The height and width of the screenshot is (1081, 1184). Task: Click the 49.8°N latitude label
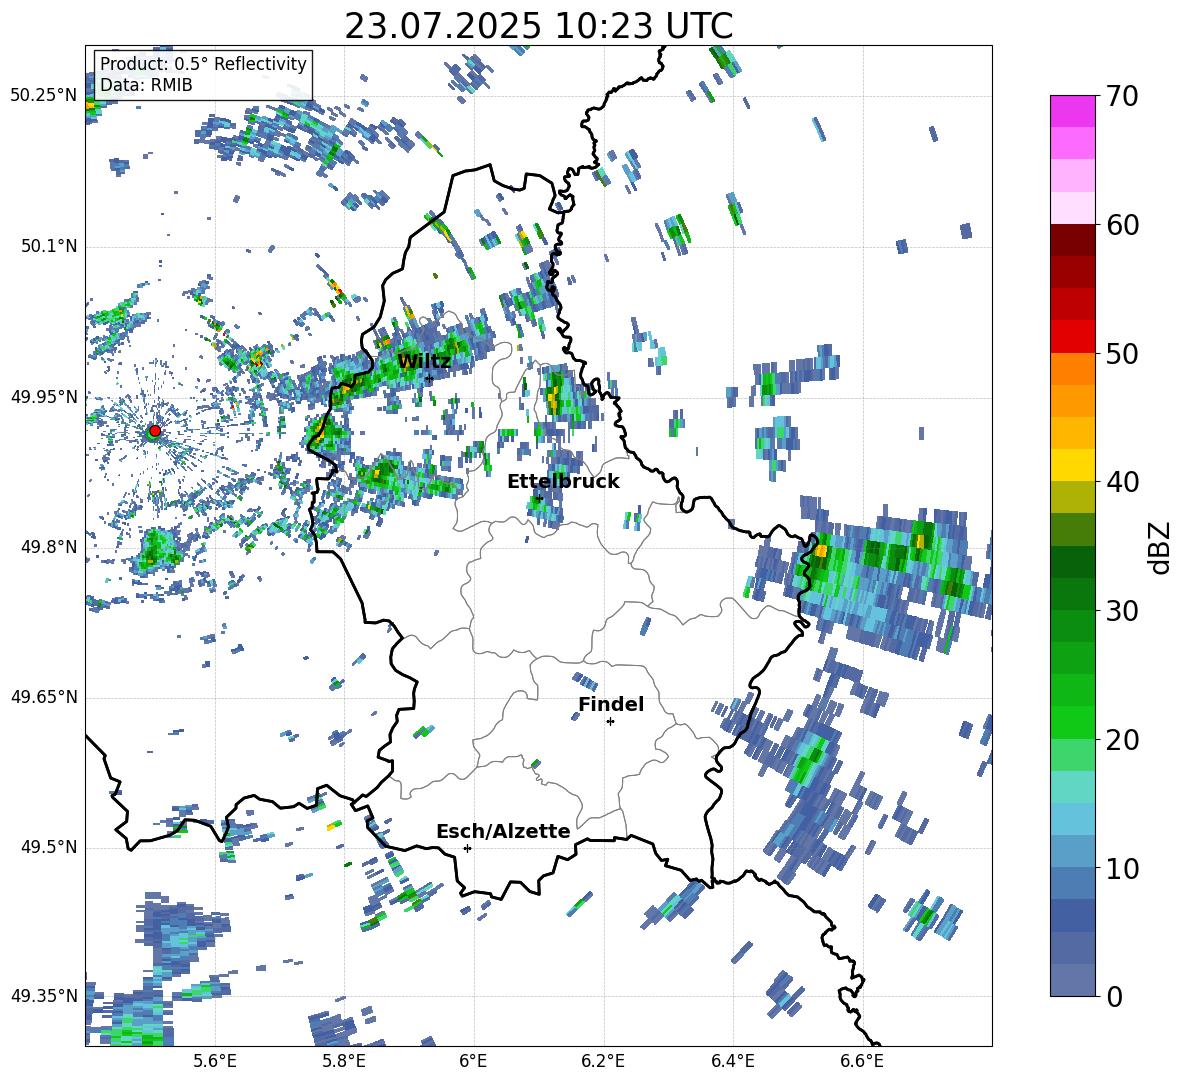[x=48, y=547]
